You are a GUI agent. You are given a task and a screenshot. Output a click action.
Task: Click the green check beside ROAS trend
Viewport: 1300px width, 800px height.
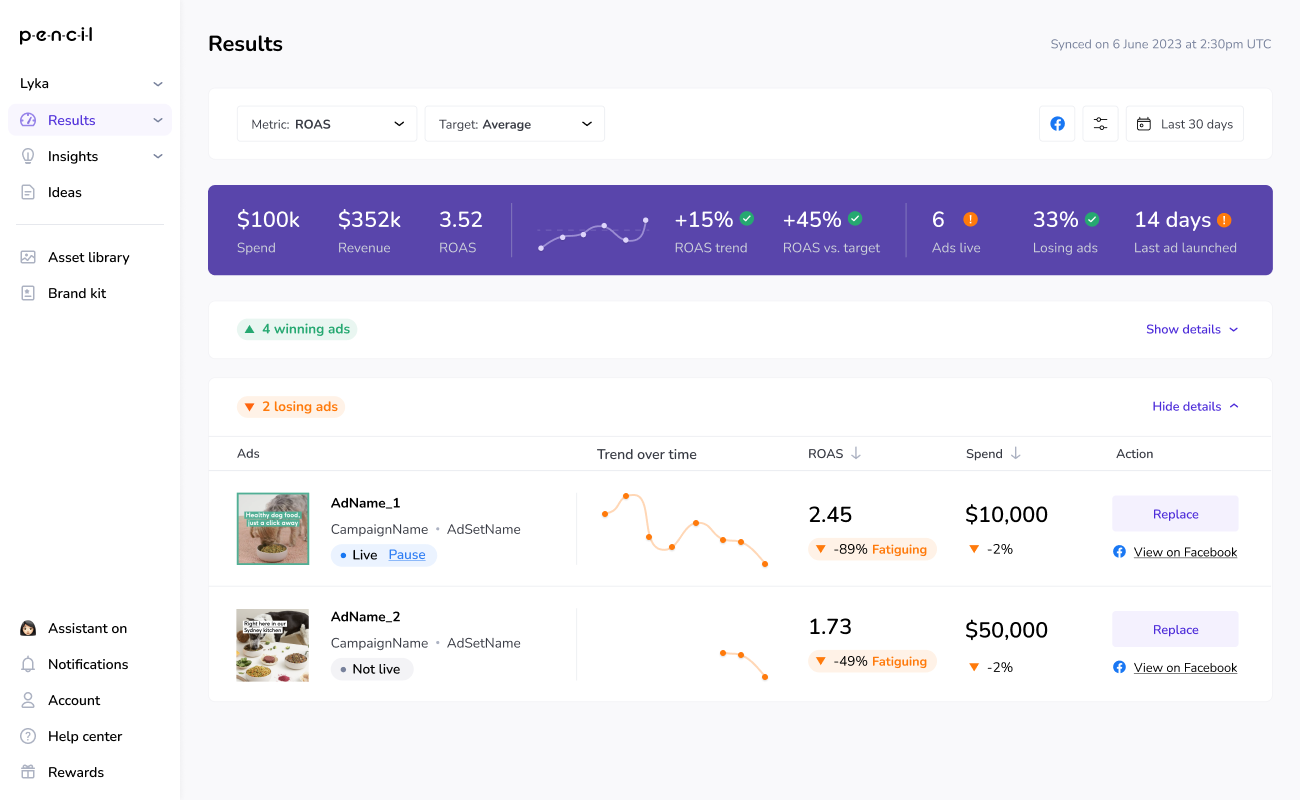746,219
